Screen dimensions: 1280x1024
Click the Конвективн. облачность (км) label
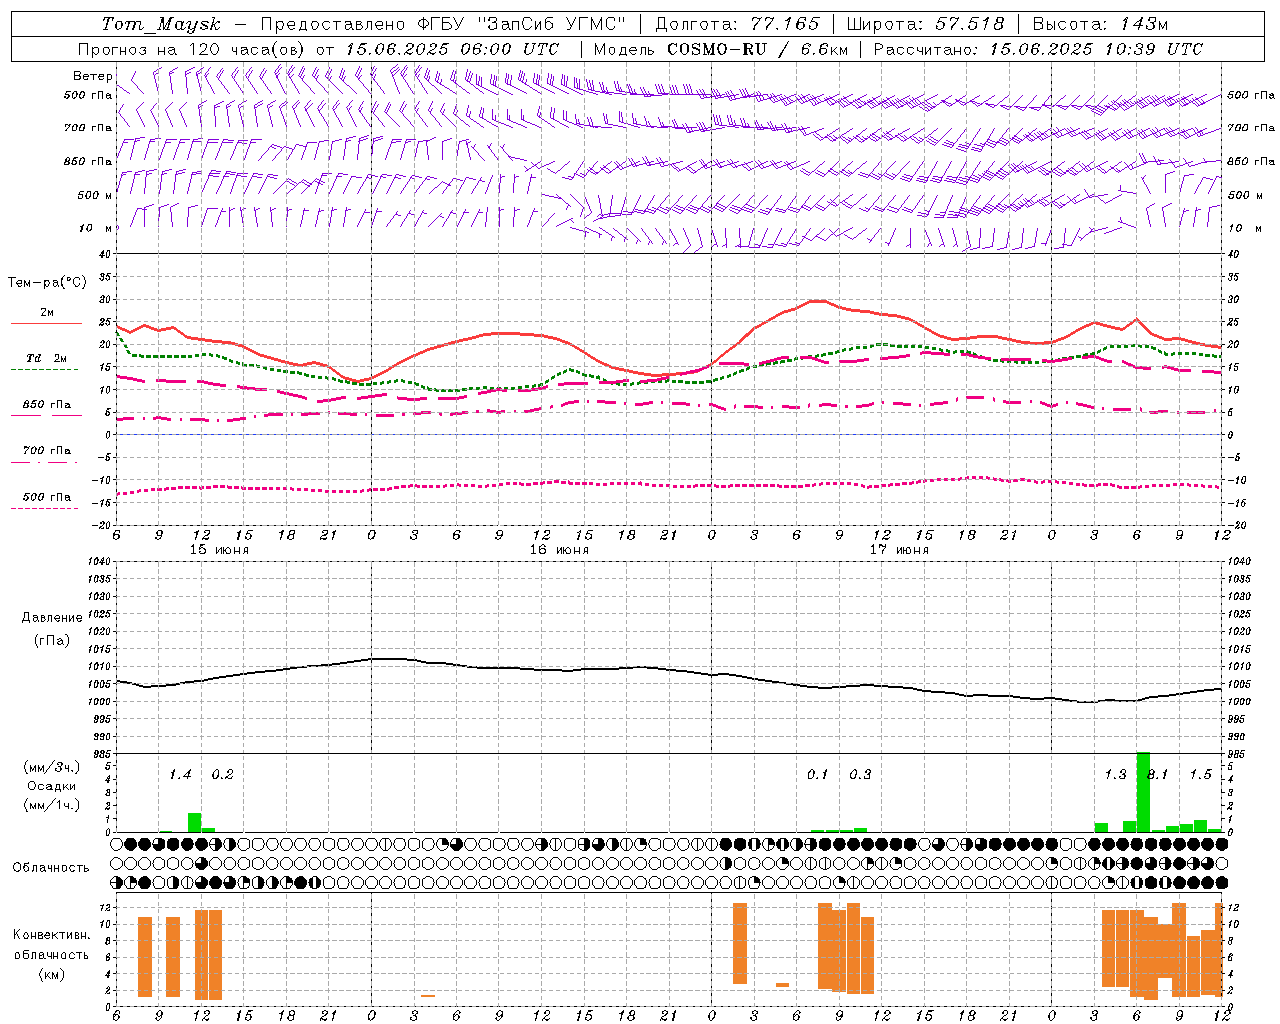point(52,955)
